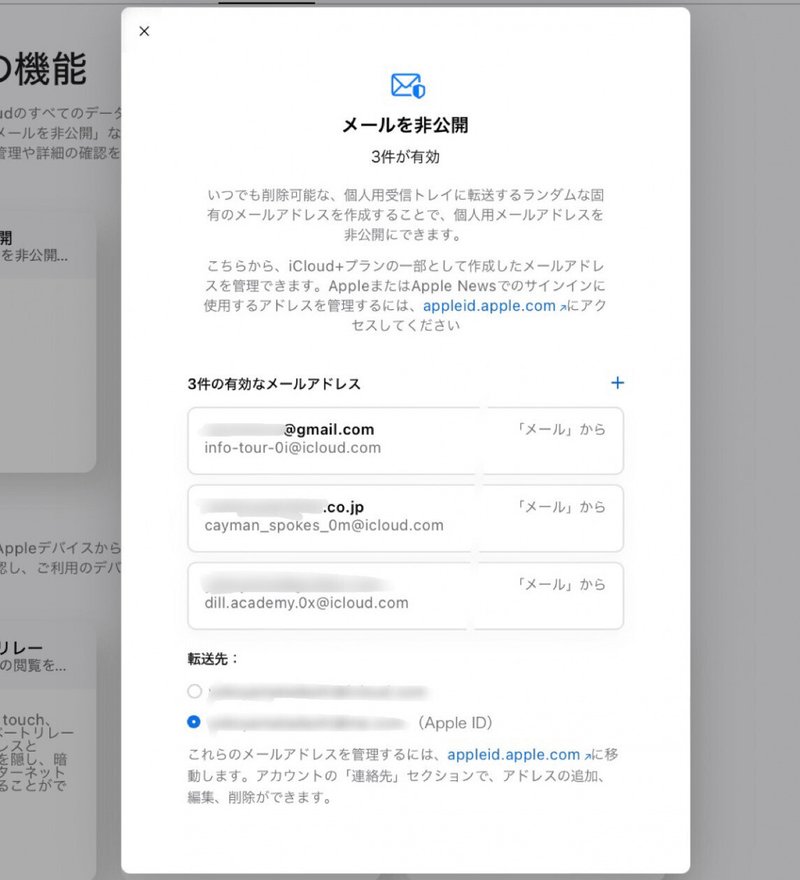The height and width of the screenshot is (880, 800).
Task: Open appleid.apple.com link in the forwarding note
Action: (x=519, y=755)
